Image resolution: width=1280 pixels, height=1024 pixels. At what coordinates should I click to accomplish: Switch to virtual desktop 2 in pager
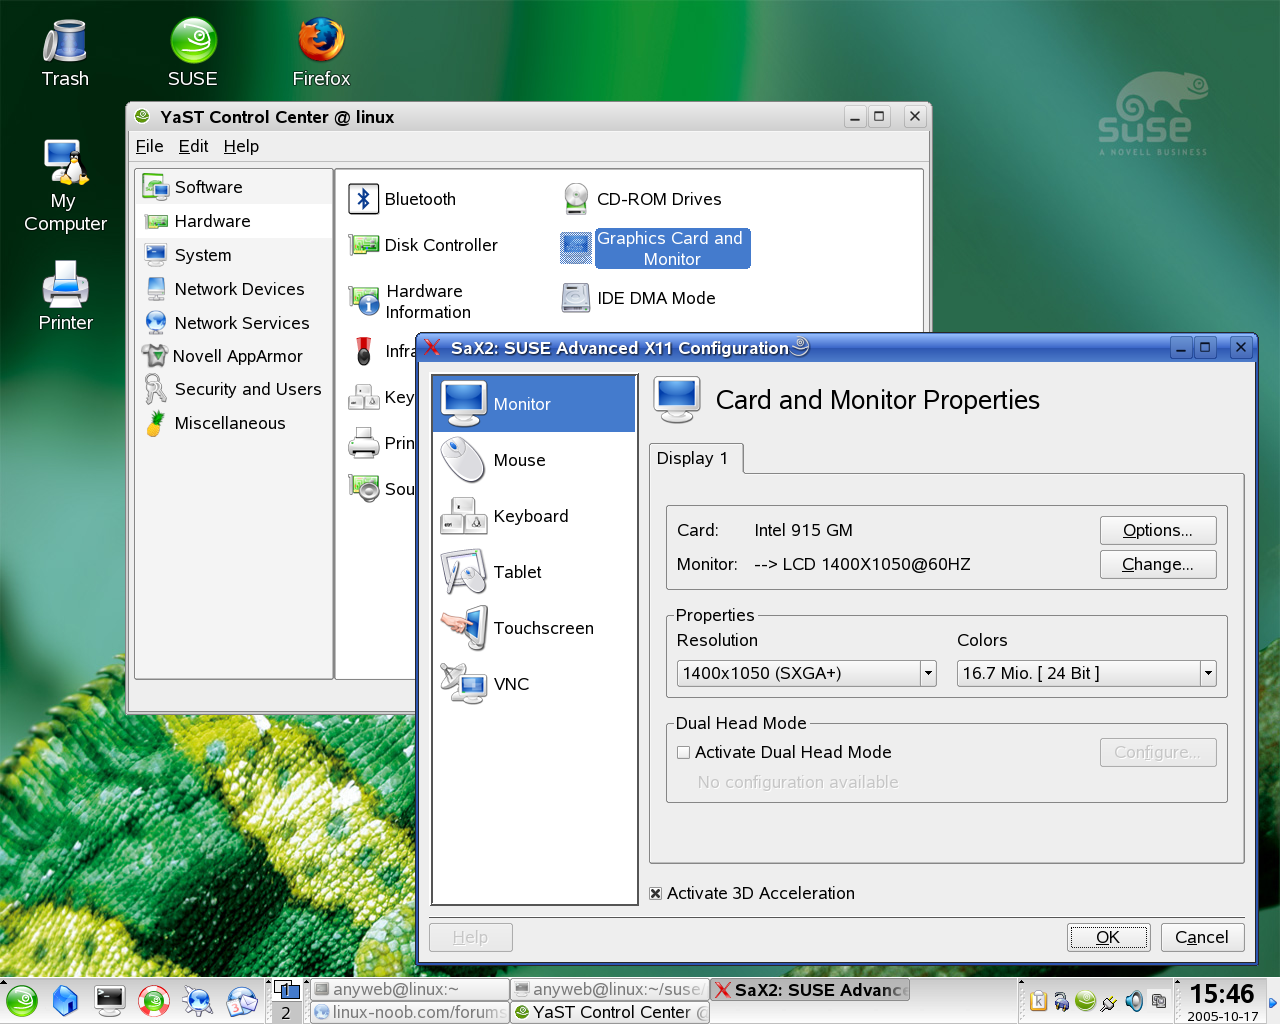(x=286, y=1012)
